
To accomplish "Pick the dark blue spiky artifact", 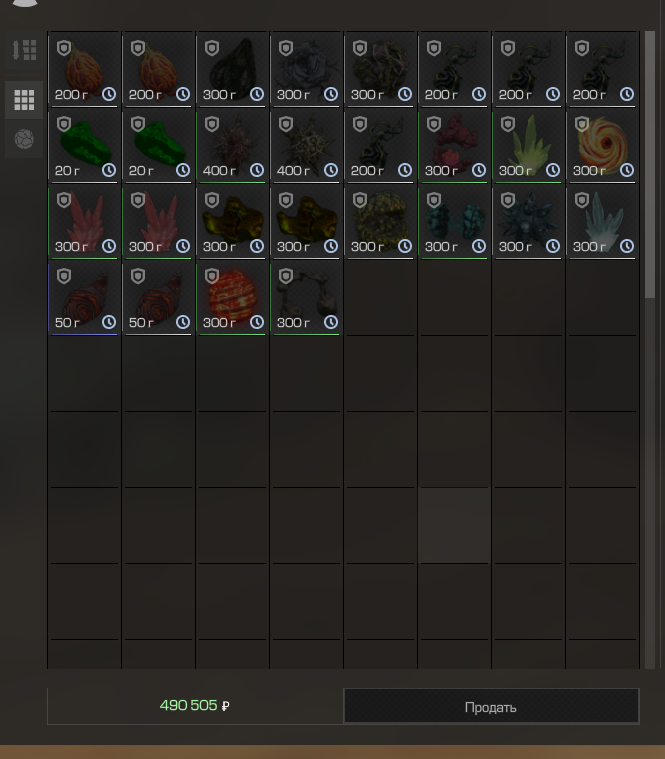I will [529, 222].
